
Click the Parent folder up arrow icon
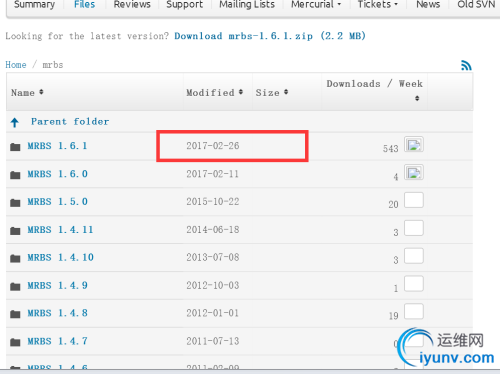click(x=15, y=123)
